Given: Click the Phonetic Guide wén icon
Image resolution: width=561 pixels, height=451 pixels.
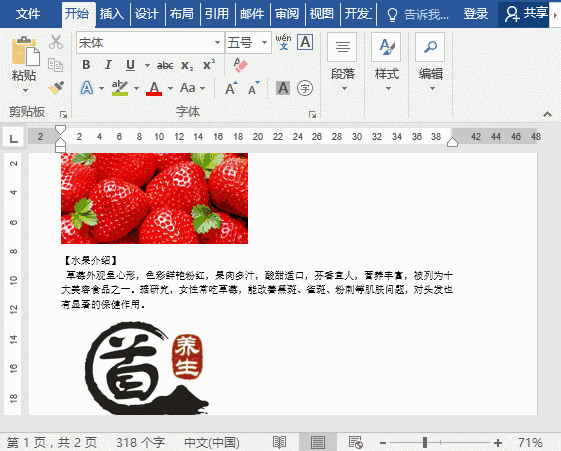Looking at the screenshot, I should pos(283,42).
